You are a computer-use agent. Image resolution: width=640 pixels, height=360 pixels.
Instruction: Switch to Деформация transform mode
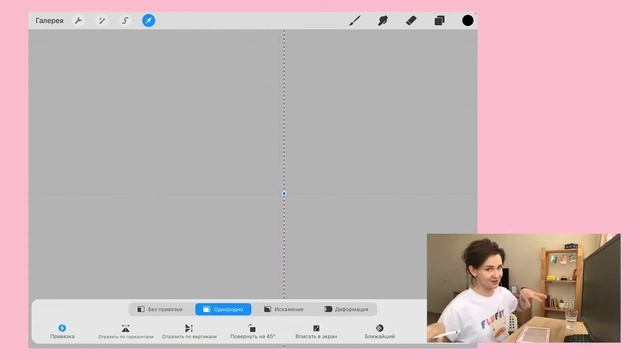click(347, 309)
